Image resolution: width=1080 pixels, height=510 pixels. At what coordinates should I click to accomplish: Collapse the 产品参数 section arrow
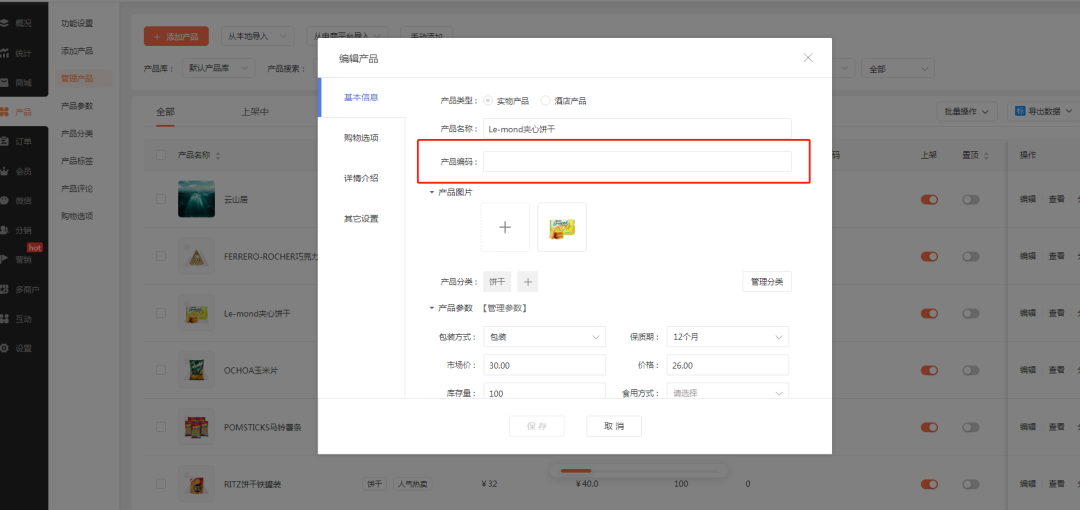point(432,308)
